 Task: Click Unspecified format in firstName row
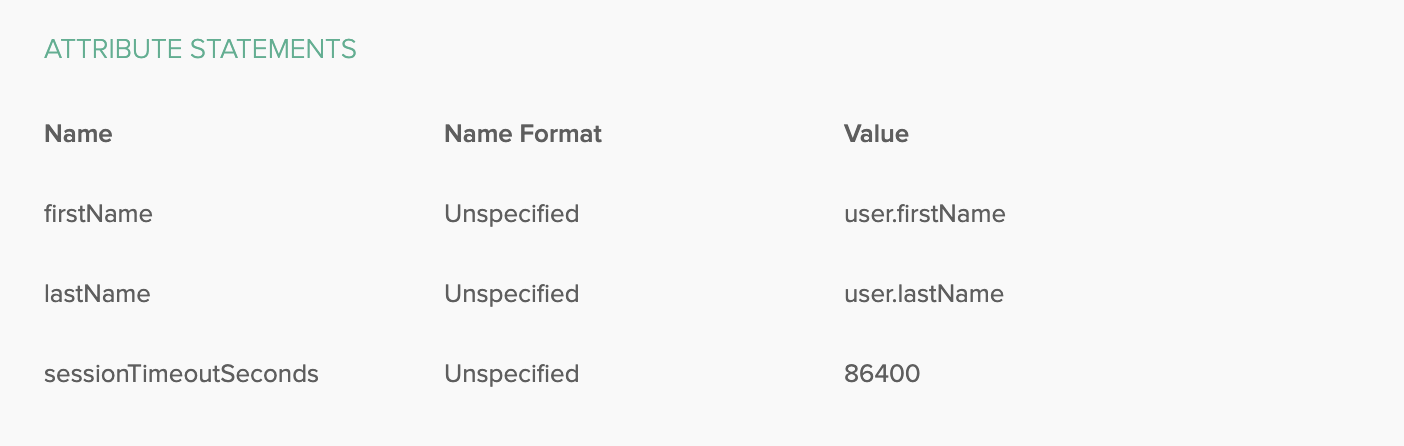pos(511,214)
